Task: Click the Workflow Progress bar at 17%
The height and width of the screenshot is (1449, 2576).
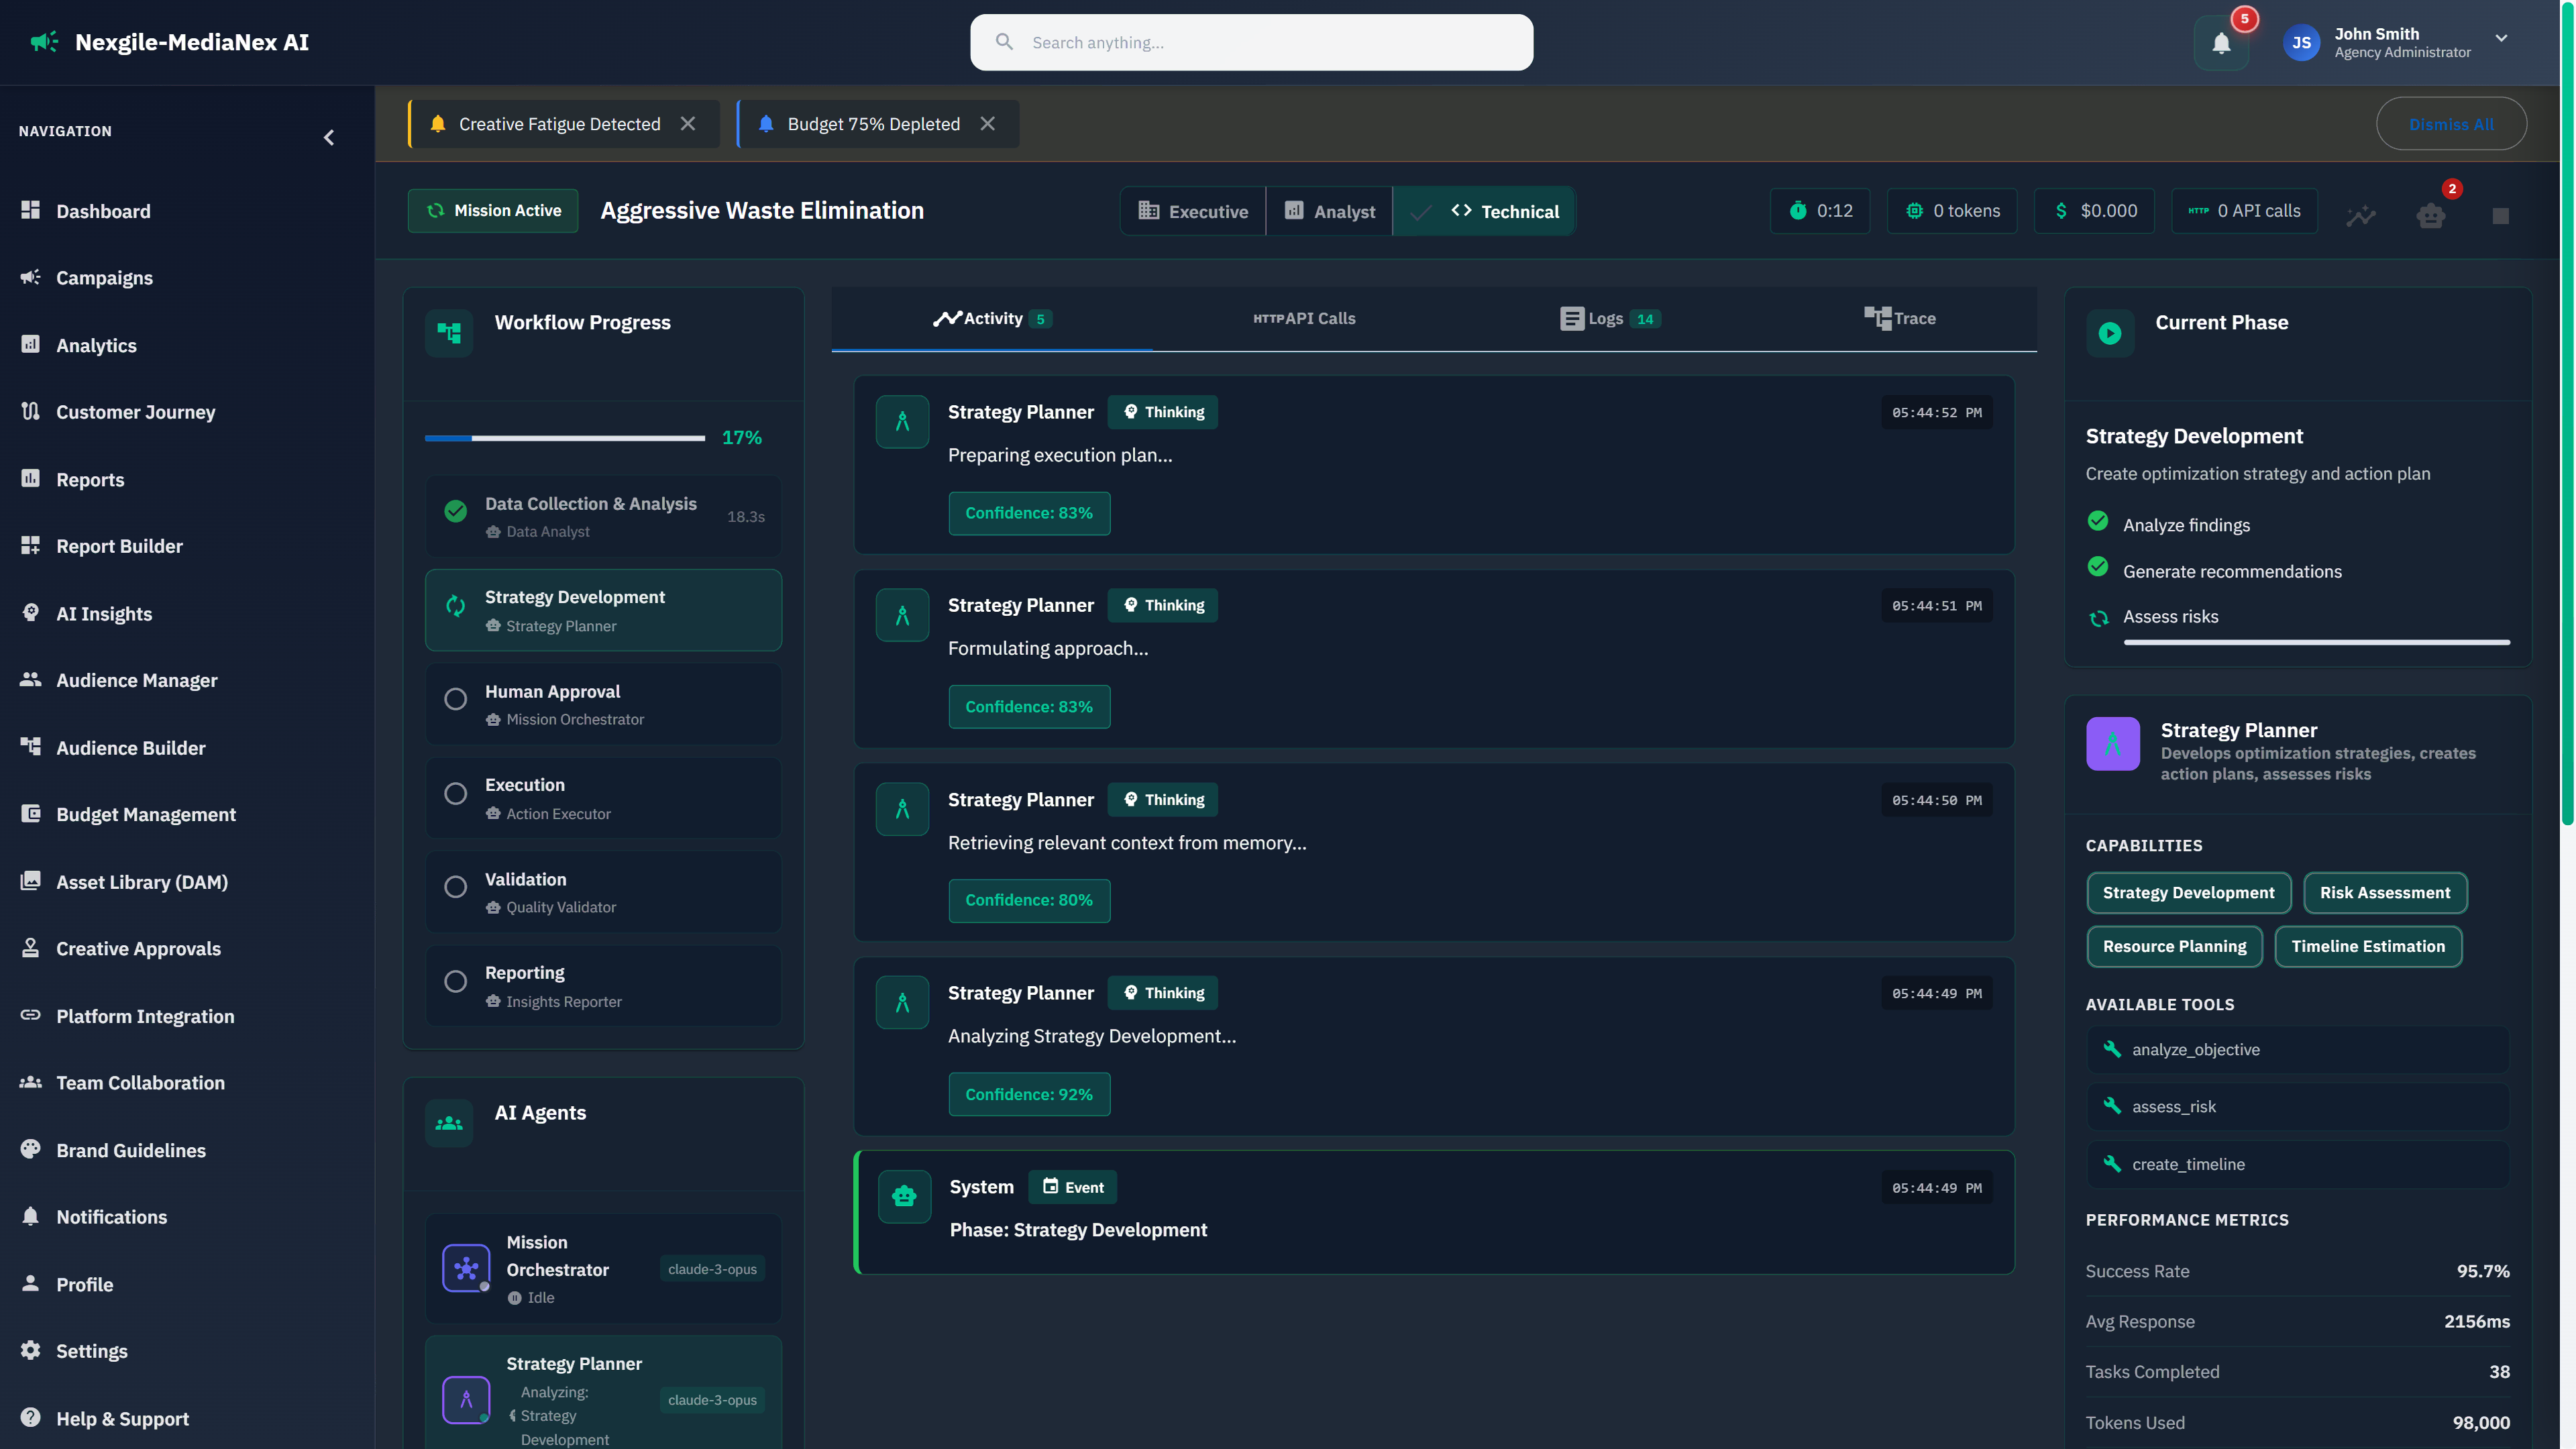Action: point(565,437)
